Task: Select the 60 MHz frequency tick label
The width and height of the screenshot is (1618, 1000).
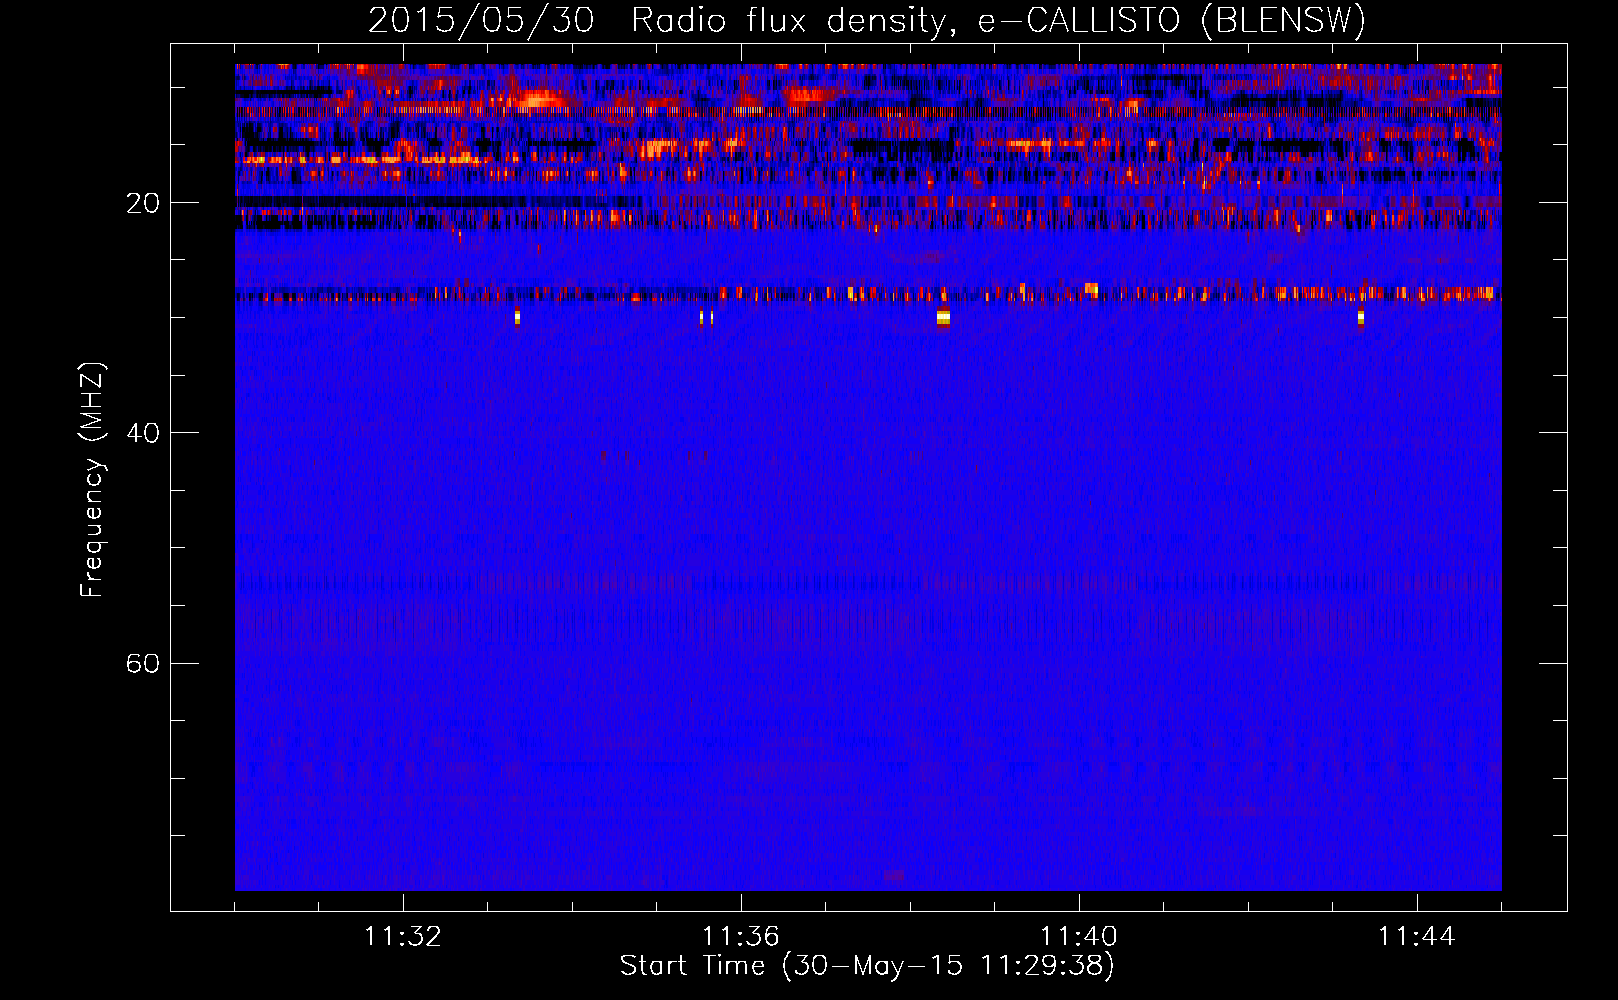Action: (143, 663)
